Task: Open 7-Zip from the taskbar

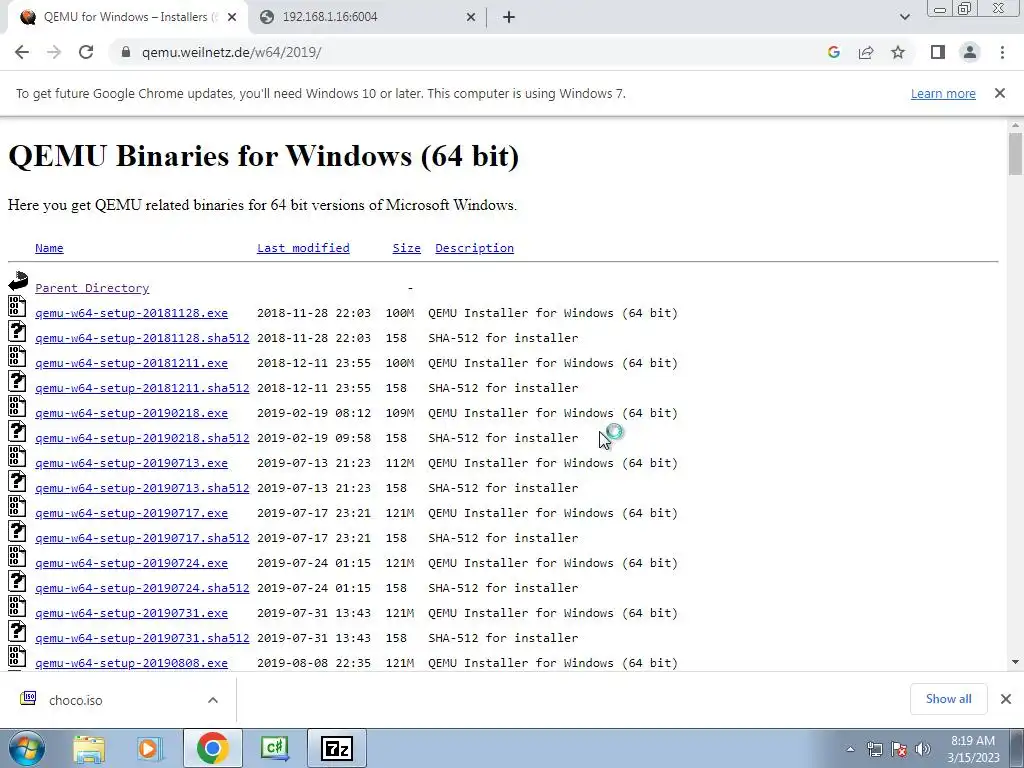Action: [336, 748]
